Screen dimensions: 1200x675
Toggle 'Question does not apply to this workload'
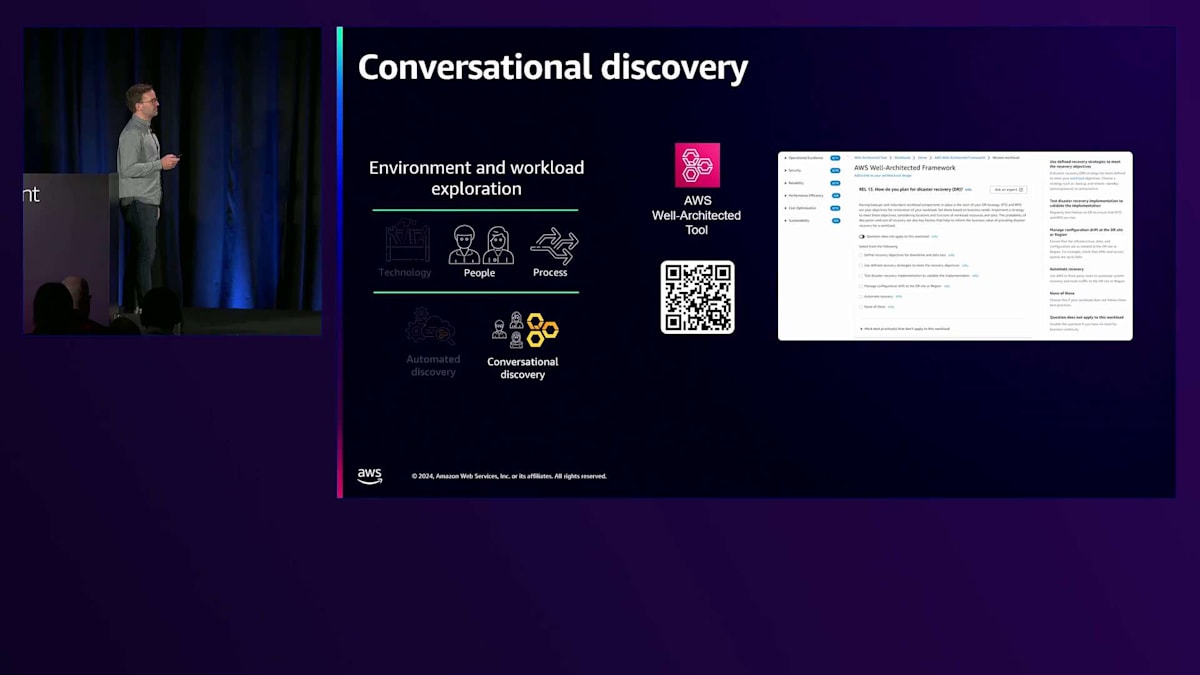point(862,236)
